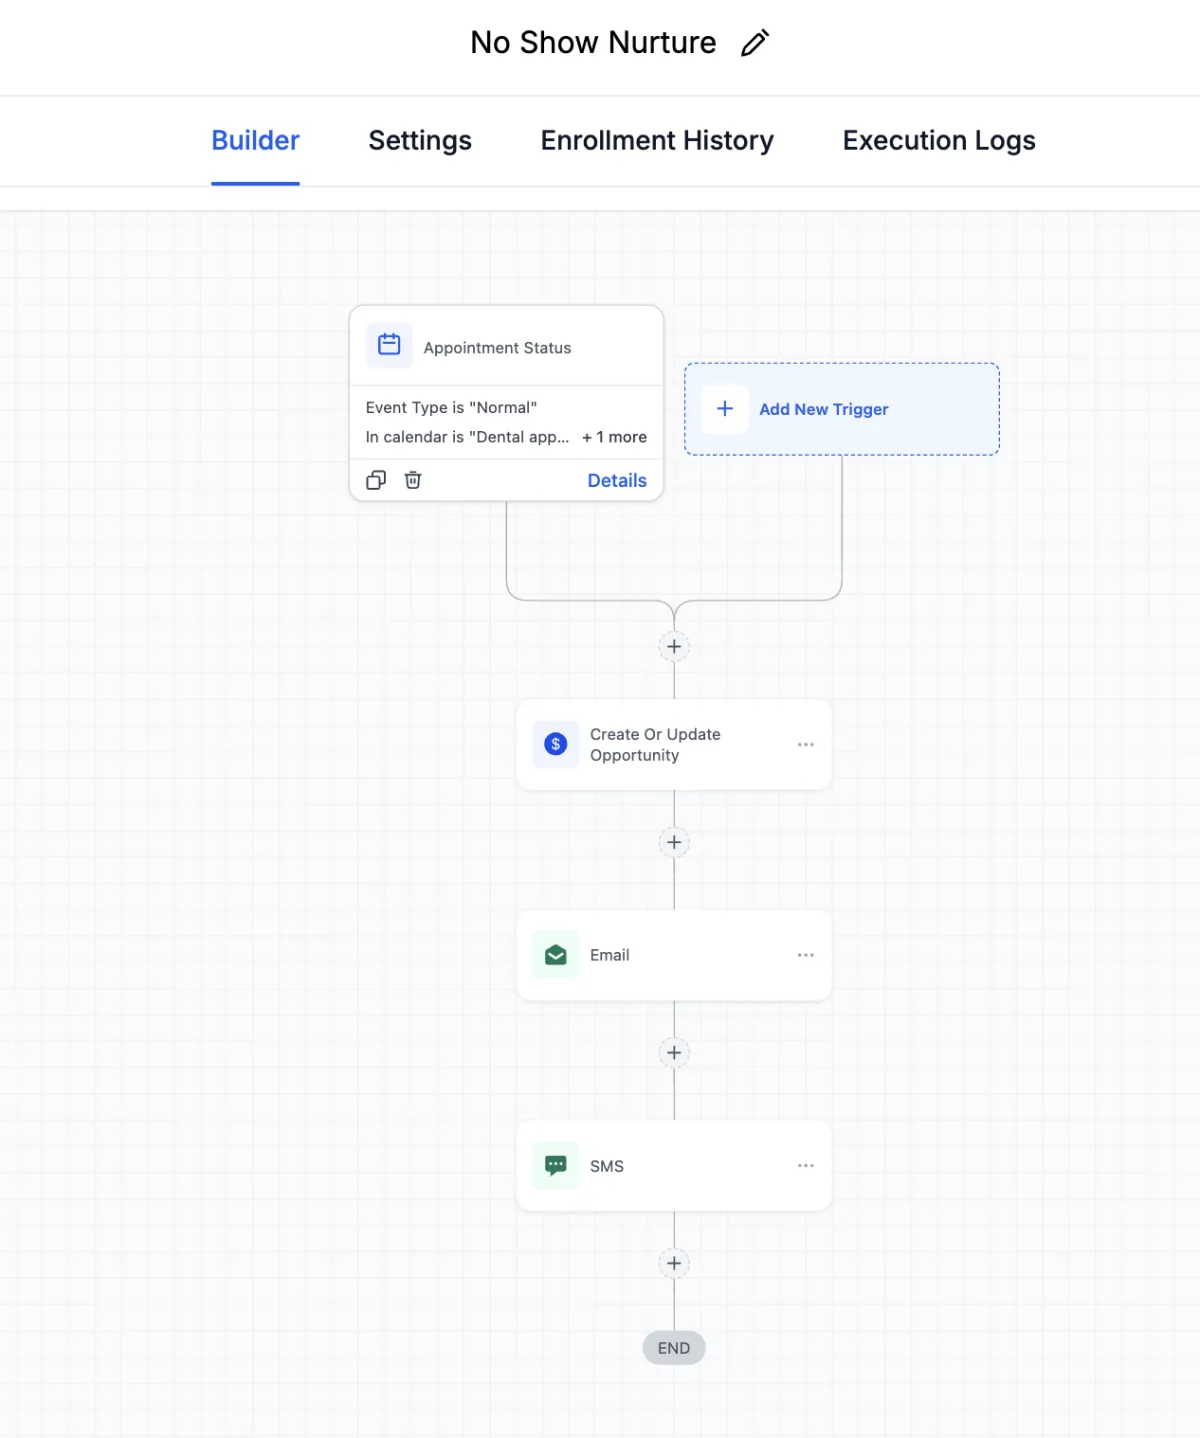The height and width of the screenshot is (1438, 1200).
Task: Open trigger Details link
Action: (617, 480)
